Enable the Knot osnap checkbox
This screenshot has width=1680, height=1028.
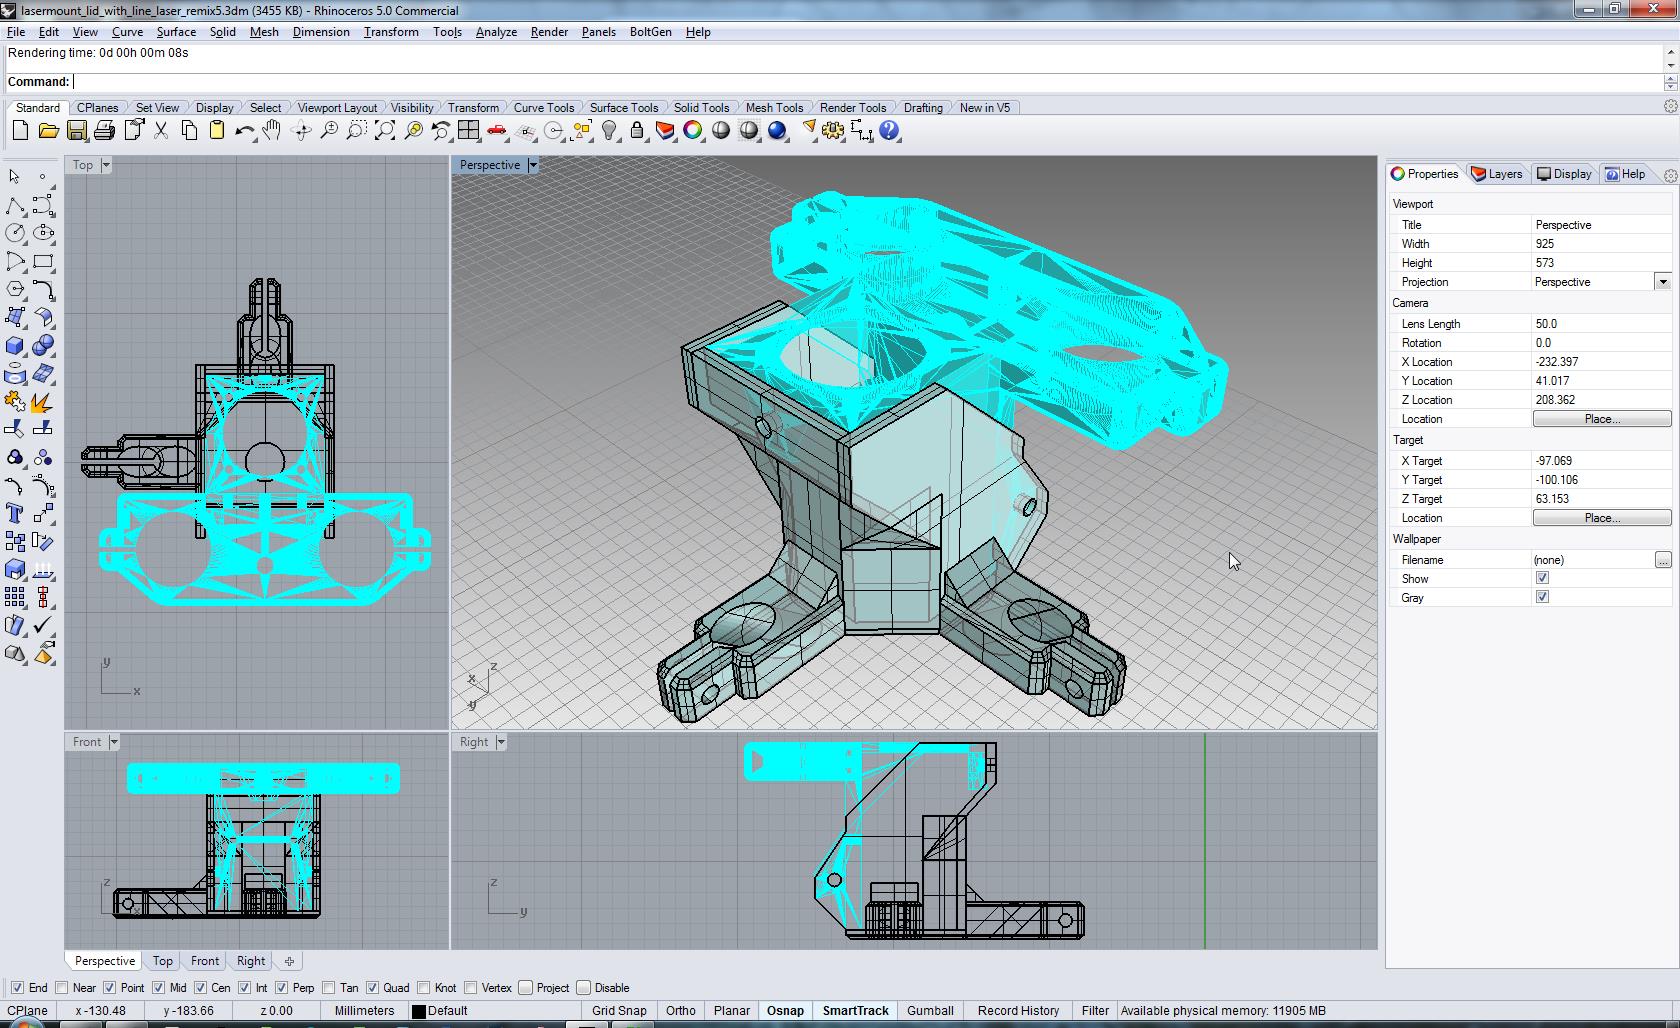[425, 988]
